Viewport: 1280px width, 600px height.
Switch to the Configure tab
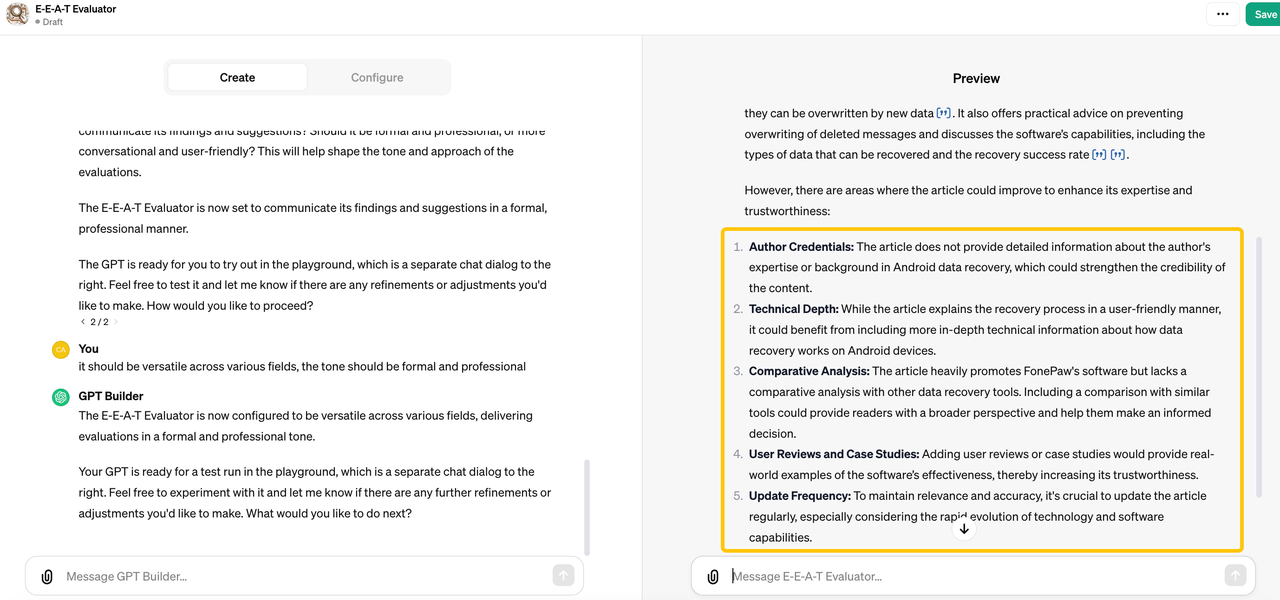[377, 77]
